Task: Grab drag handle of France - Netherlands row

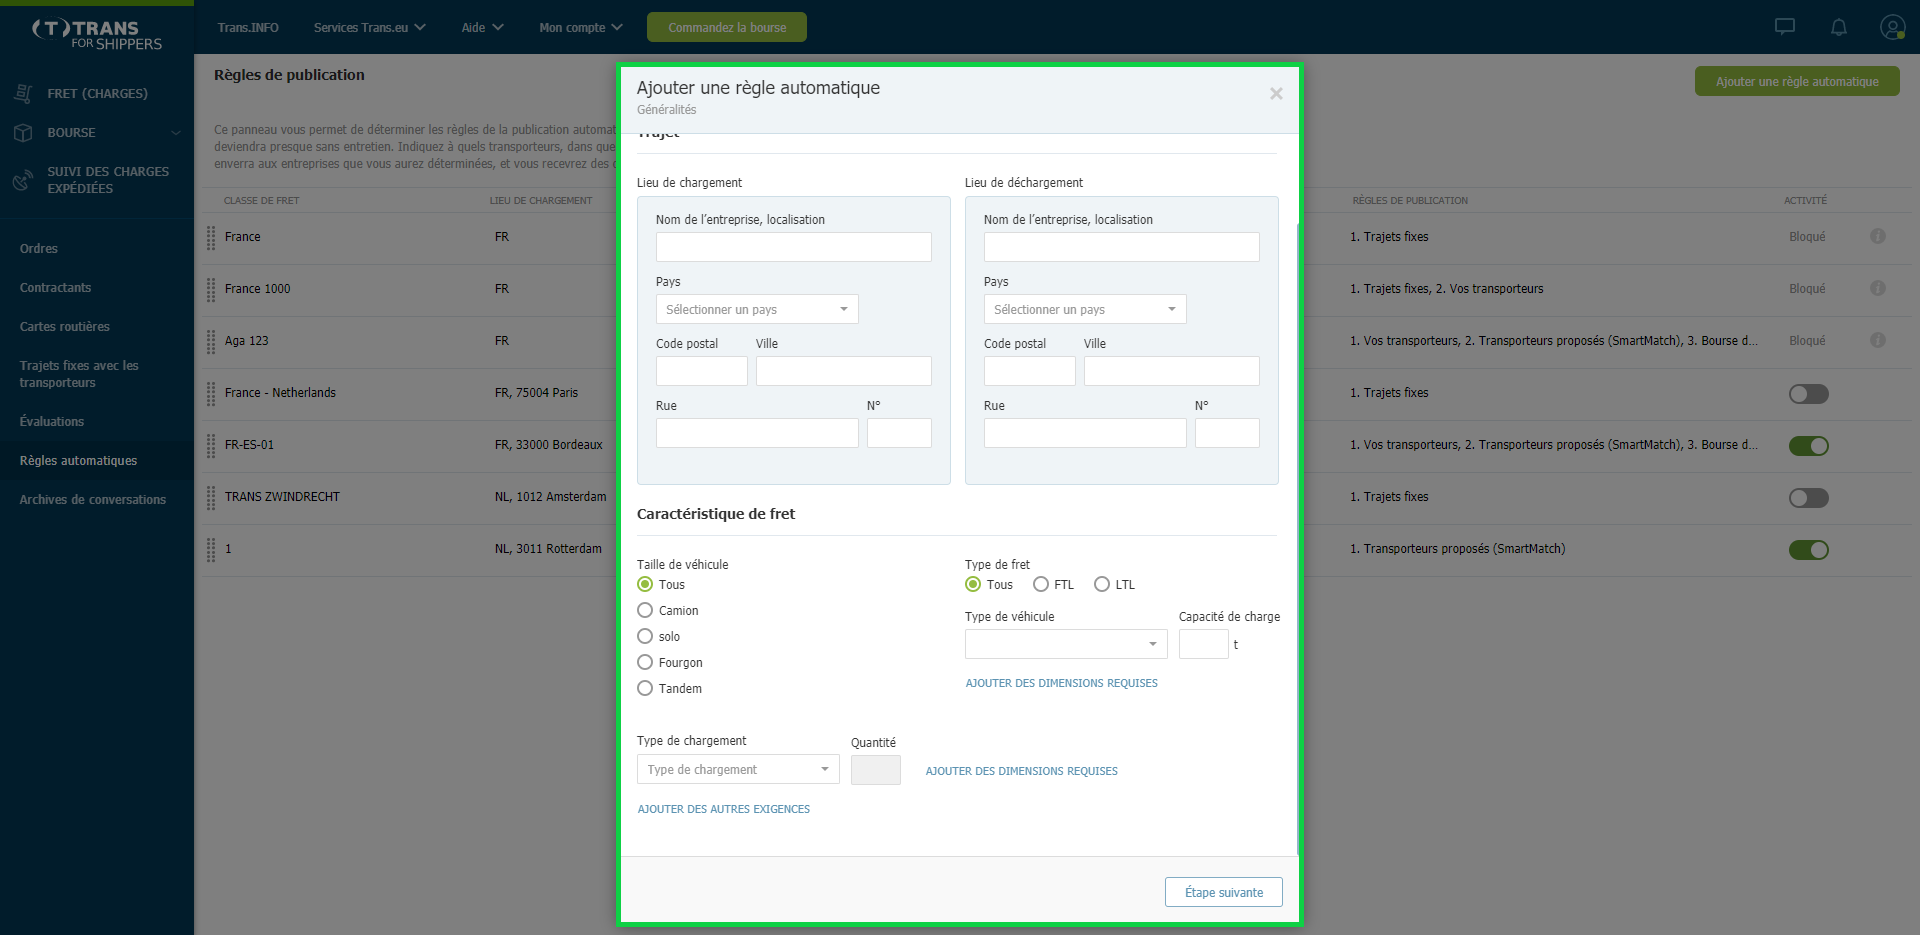Action: (x=211, y=394)
